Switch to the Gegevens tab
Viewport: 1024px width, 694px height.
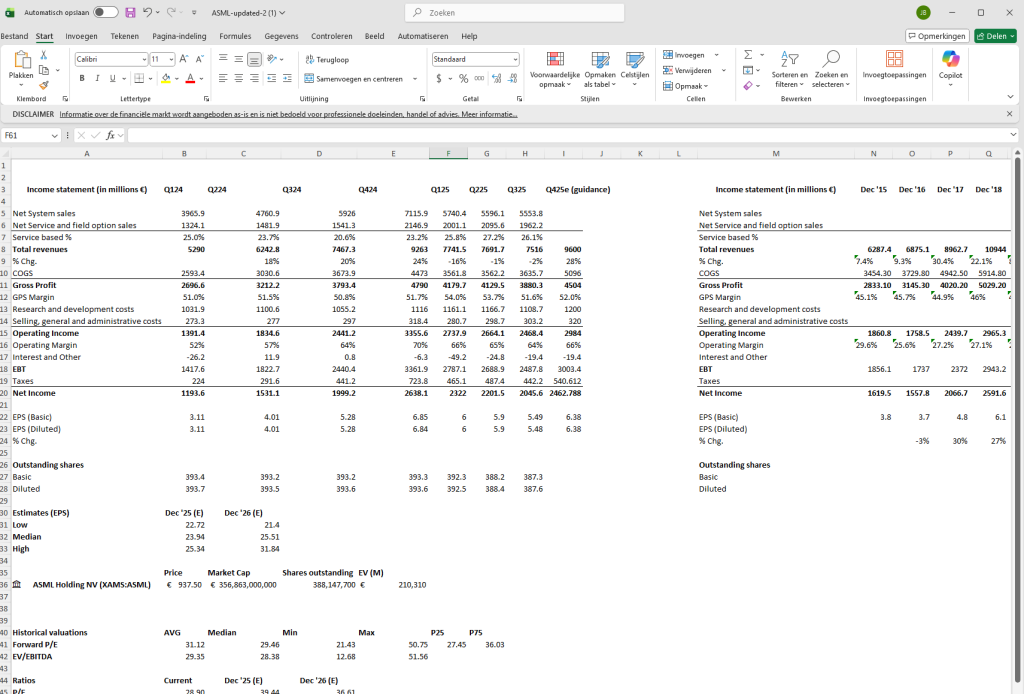[x=281, y=36]
